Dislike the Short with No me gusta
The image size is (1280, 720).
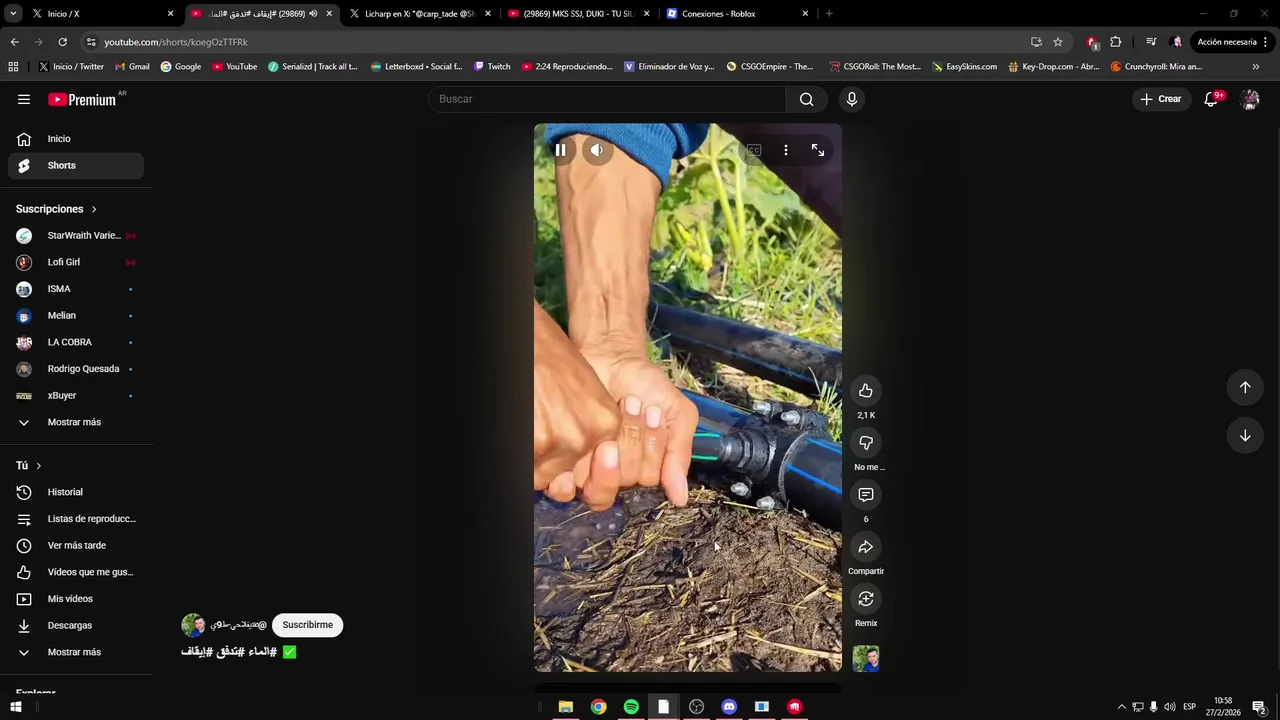[866, 443]
